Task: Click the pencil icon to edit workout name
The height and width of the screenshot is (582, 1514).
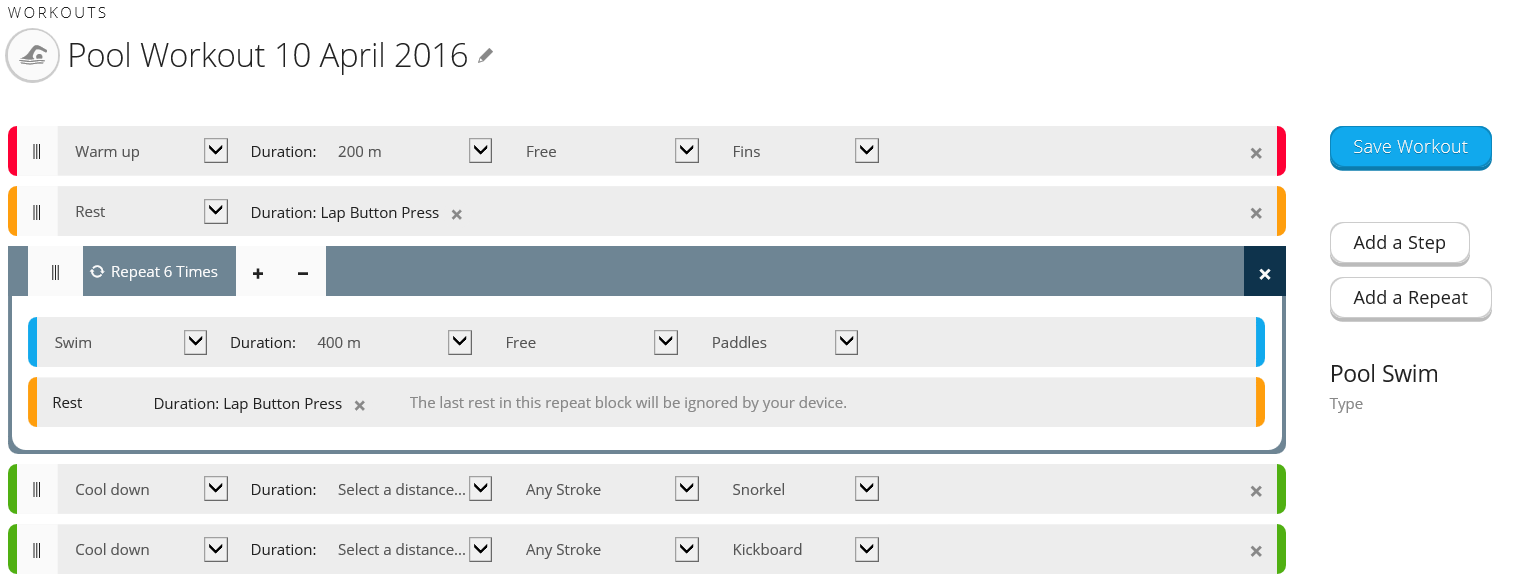Action: point(486,56)
